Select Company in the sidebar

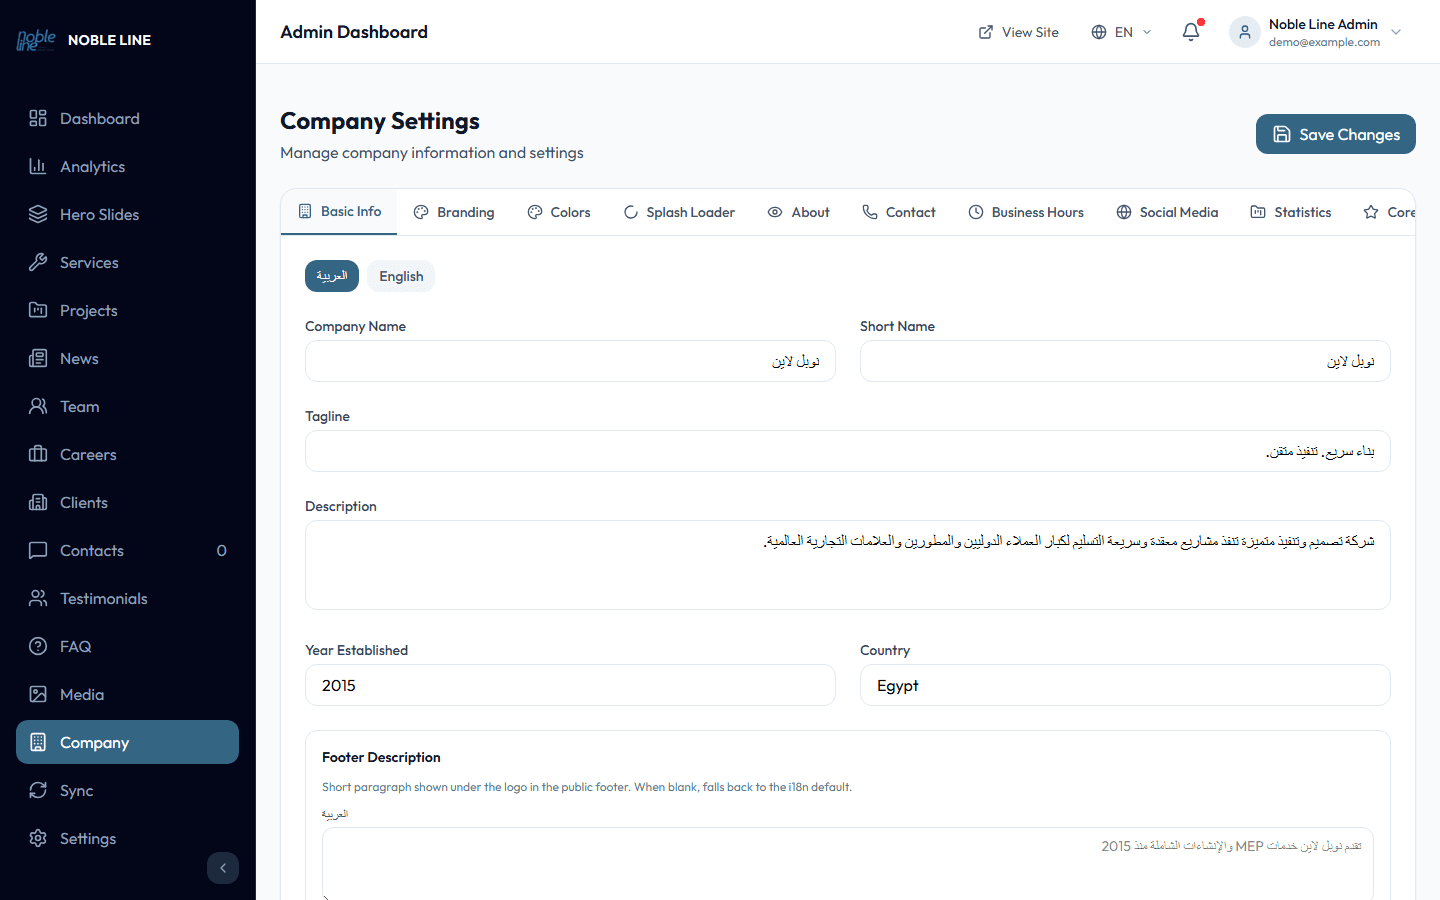click(127, 742)
